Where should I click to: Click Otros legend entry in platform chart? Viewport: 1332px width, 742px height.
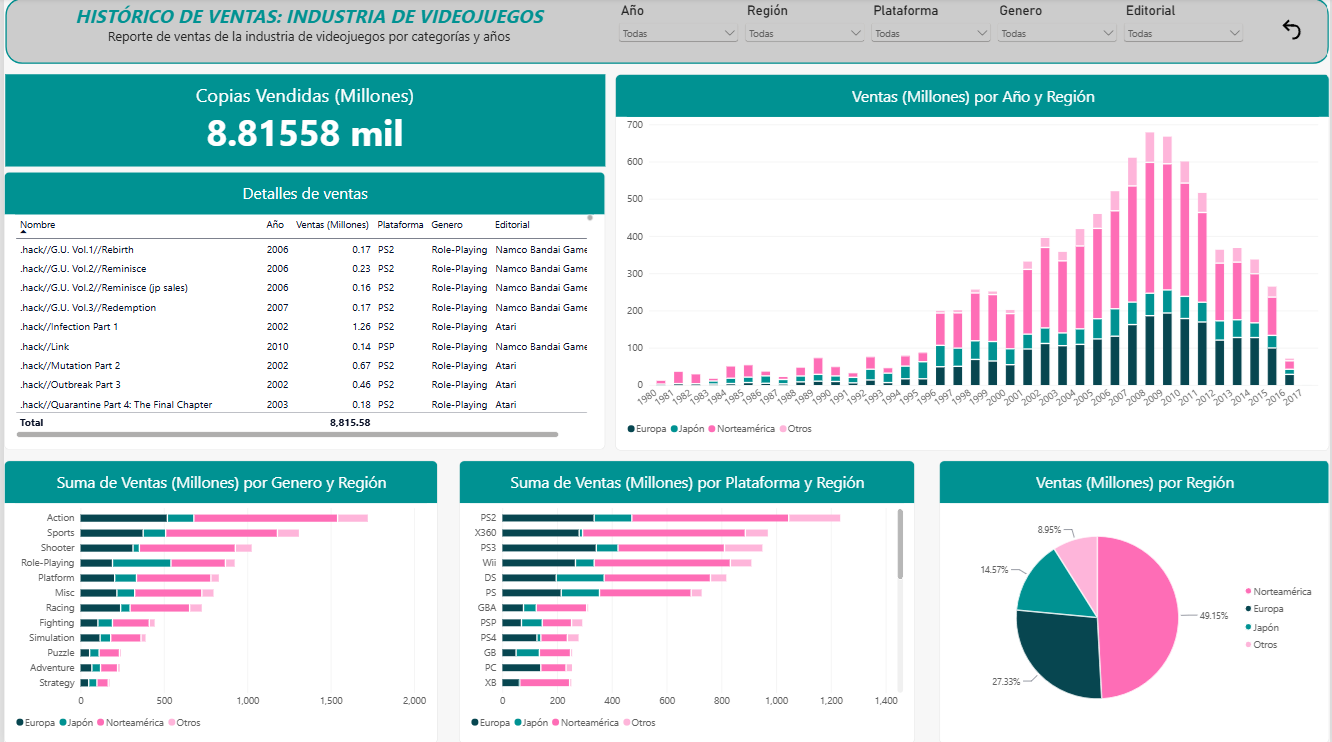[x=638, y=723]
